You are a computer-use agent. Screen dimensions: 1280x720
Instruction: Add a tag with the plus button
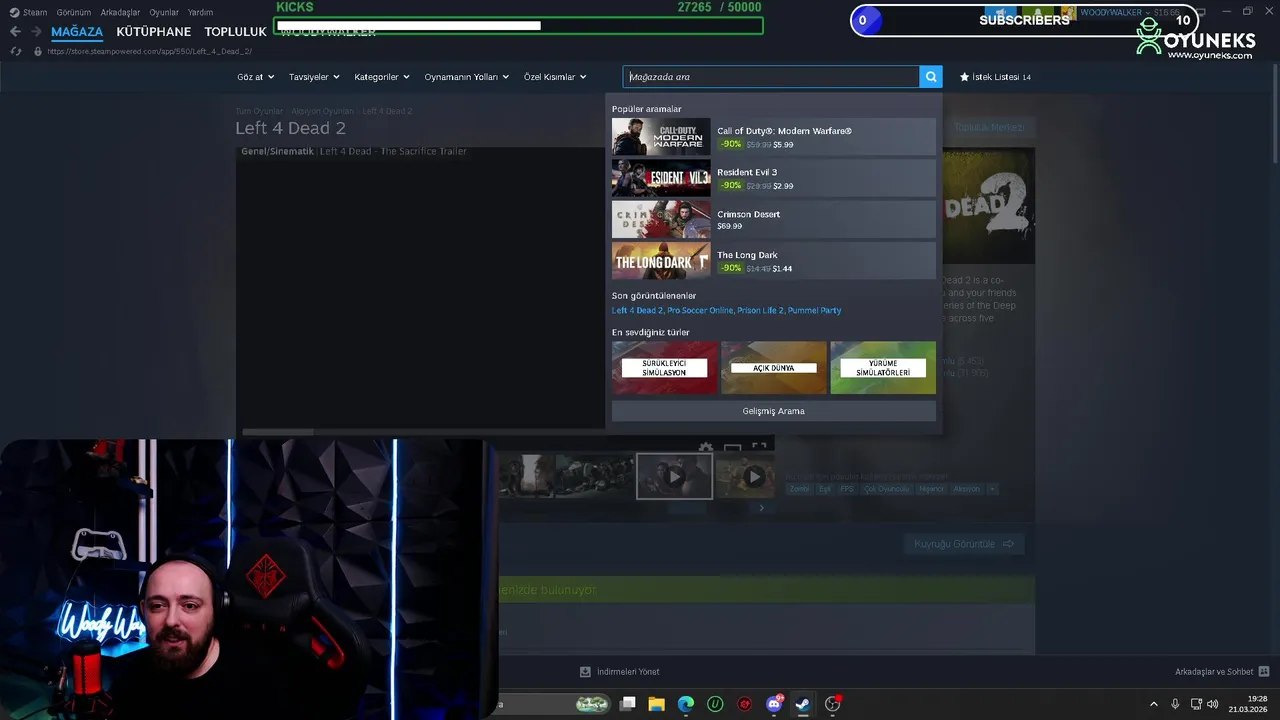[992, 489]
